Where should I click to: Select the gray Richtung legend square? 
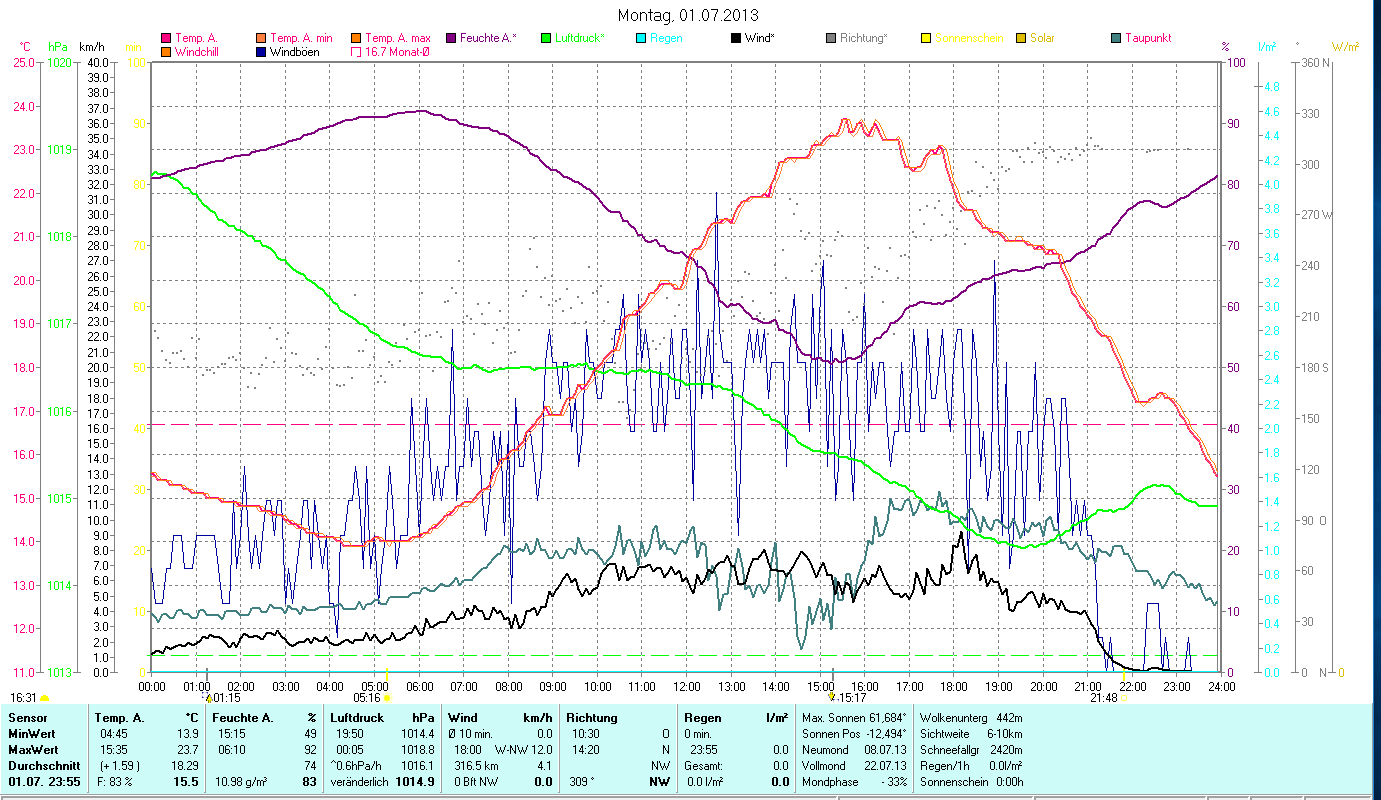coord(830,38)
